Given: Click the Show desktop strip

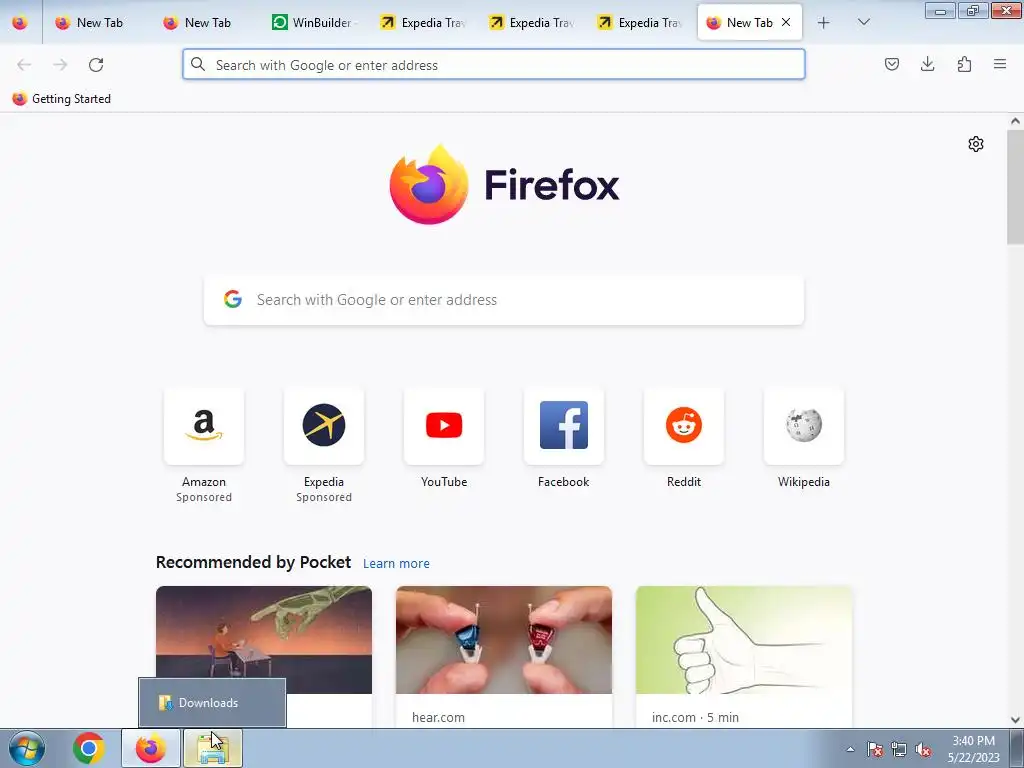Looking at the screenshot, I should tap(1017, 748).
